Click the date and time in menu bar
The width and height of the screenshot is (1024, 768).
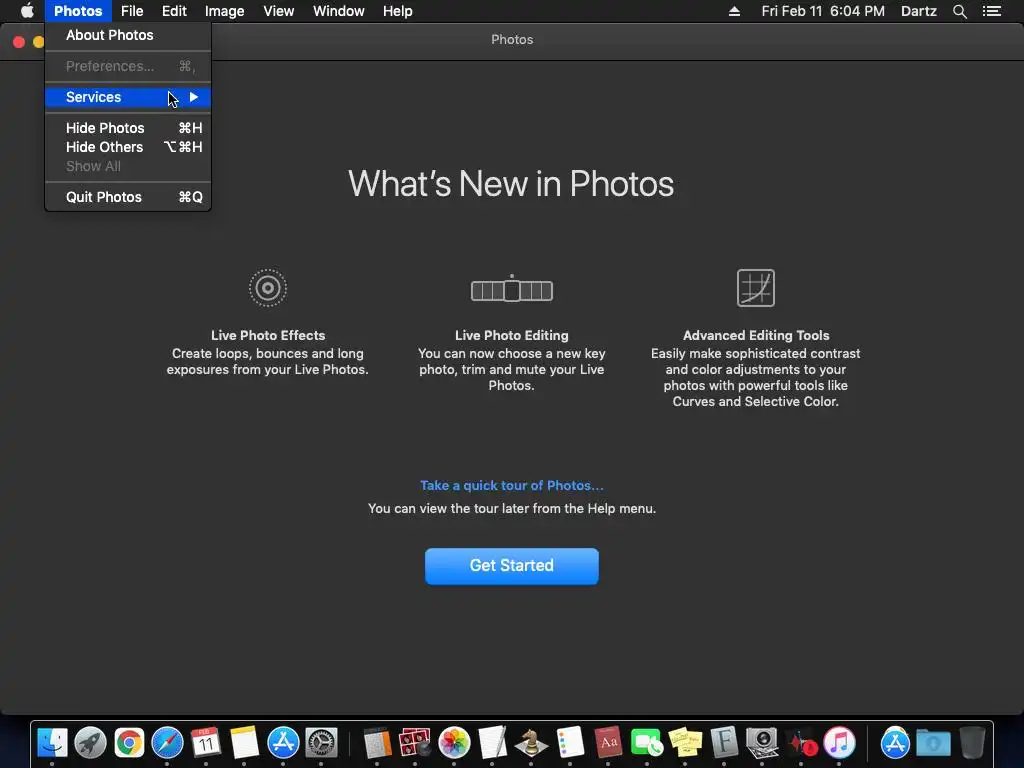823,11
